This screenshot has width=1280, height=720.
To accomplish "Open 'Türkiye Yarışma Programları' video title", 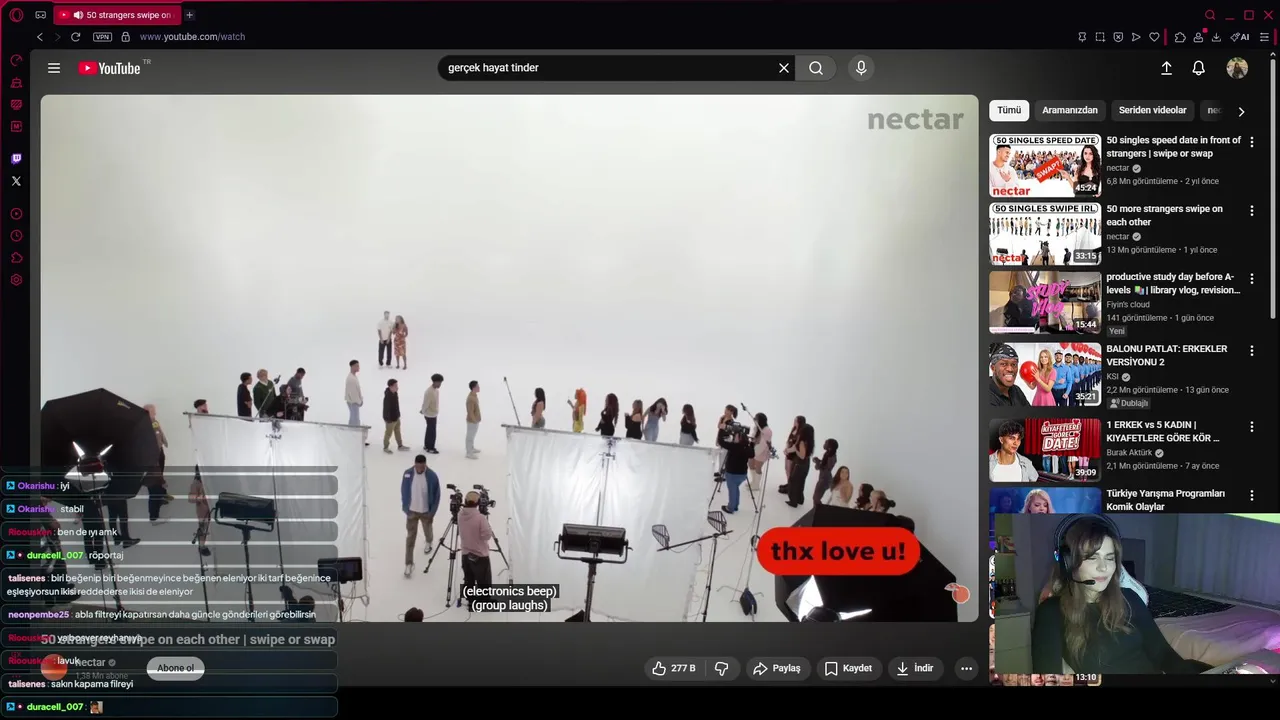I will point(1165,500).
